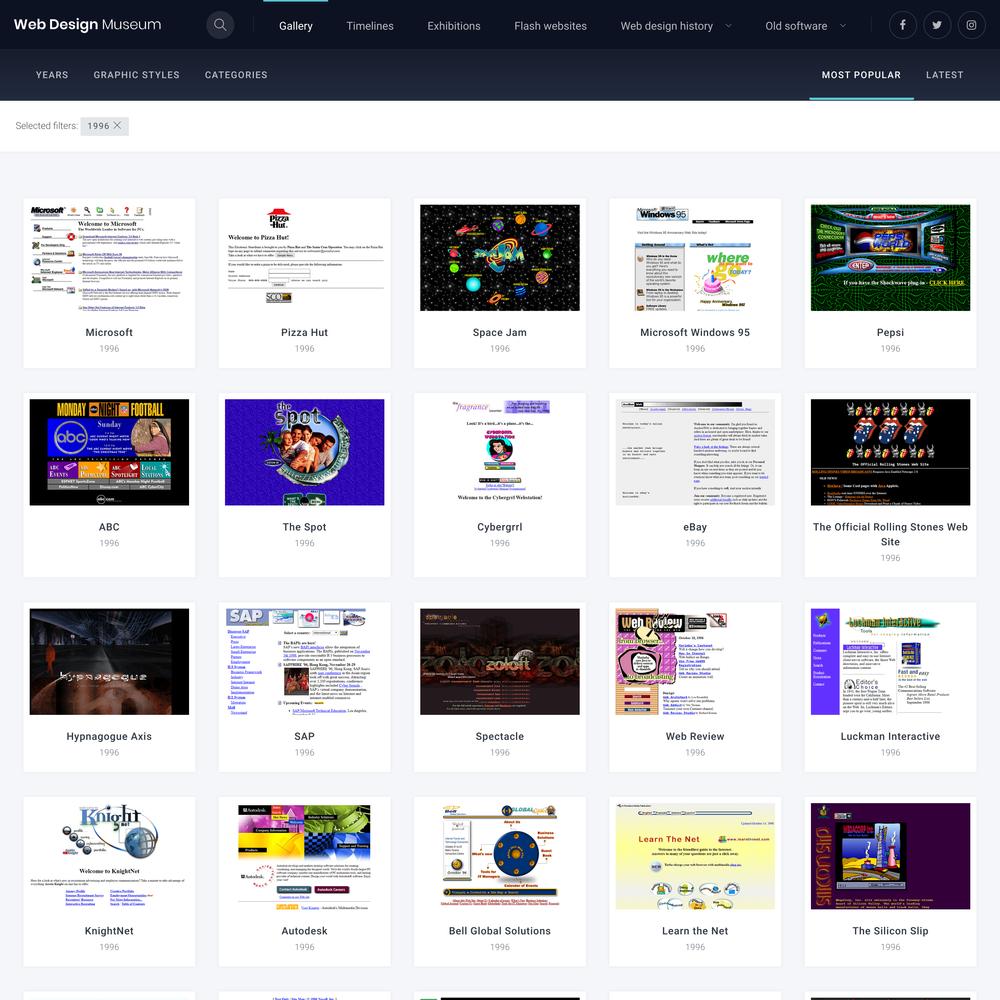Open the Exhibitions page
This screenshot has height=1000, width=1000.
(x=454, y=26)
